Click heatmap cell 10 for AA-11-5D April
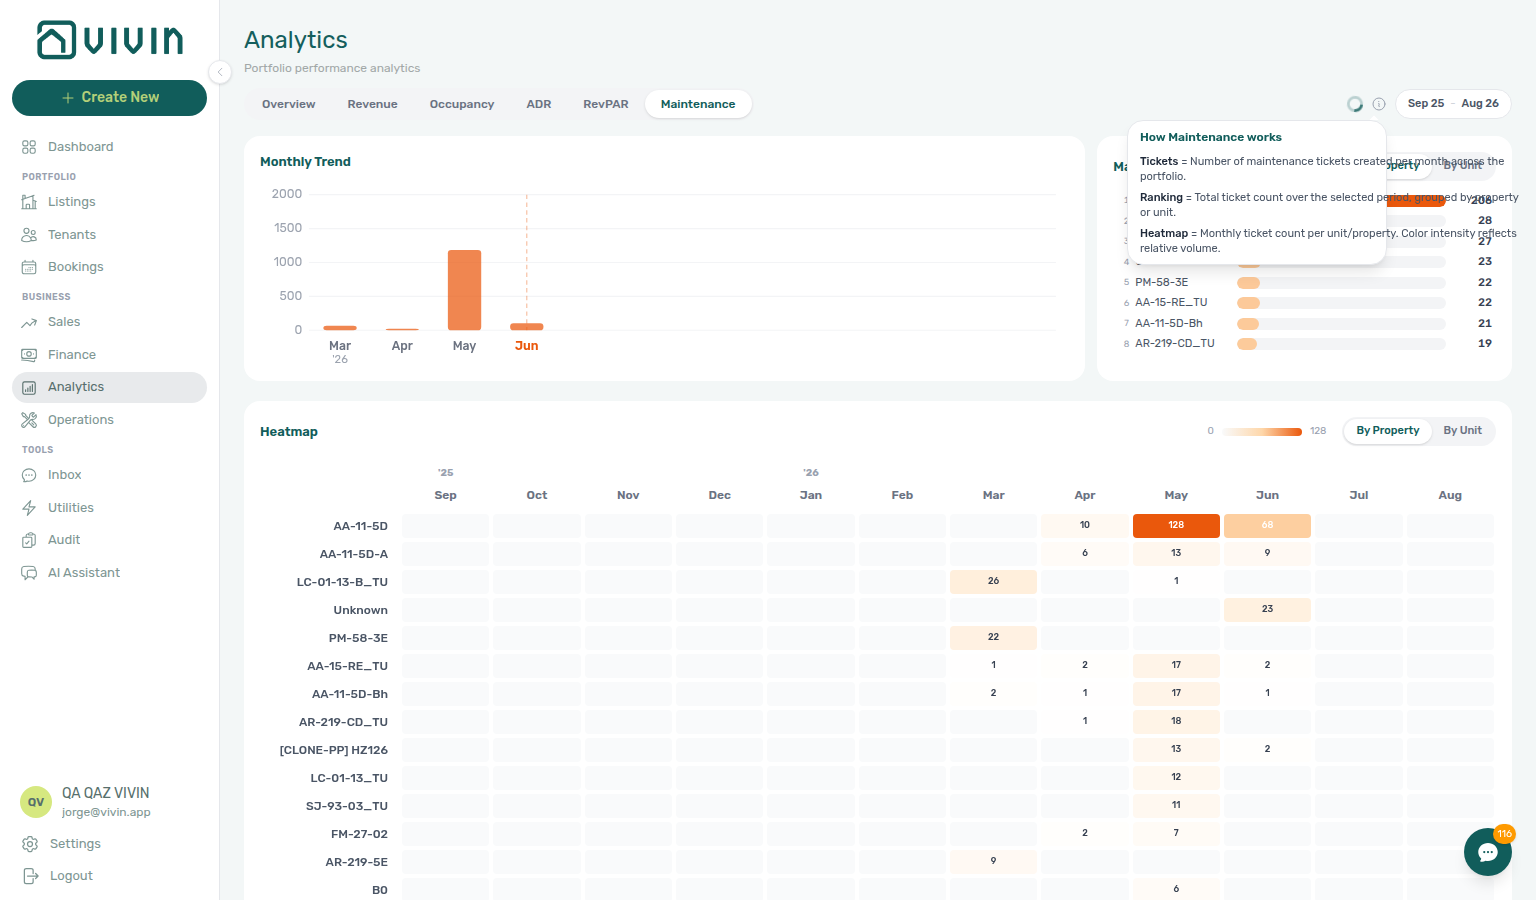 (1085, 526)
